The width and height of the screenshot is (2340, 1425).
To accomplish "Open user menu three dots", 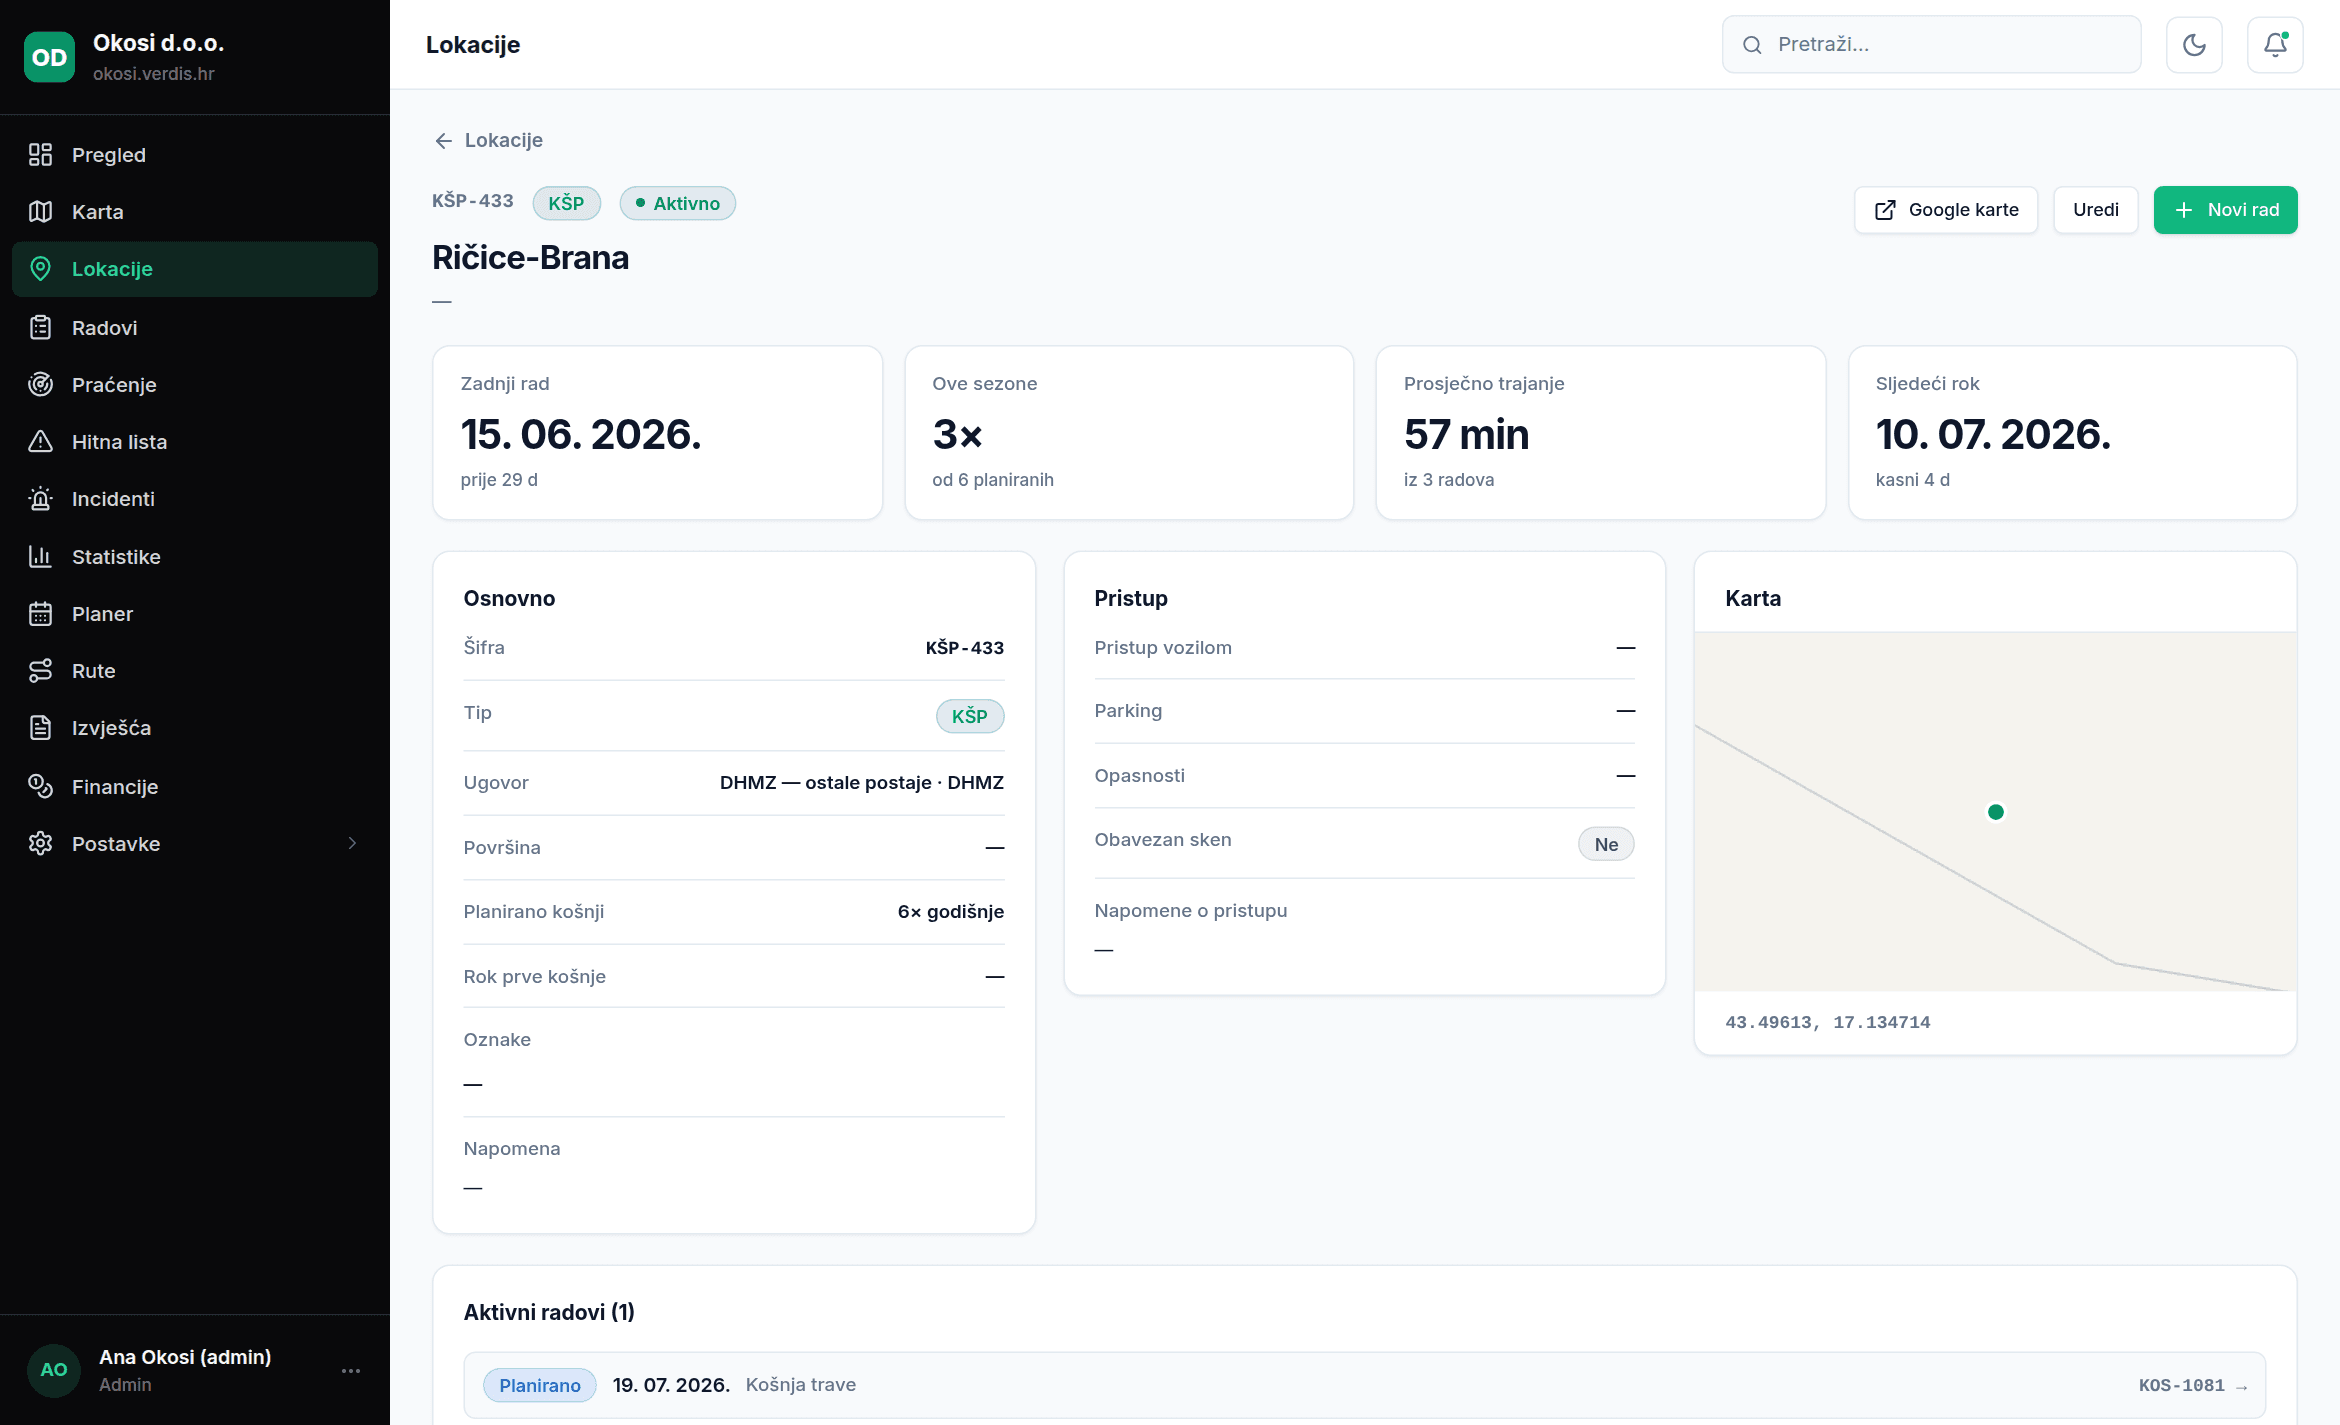I will point(351,1370).
